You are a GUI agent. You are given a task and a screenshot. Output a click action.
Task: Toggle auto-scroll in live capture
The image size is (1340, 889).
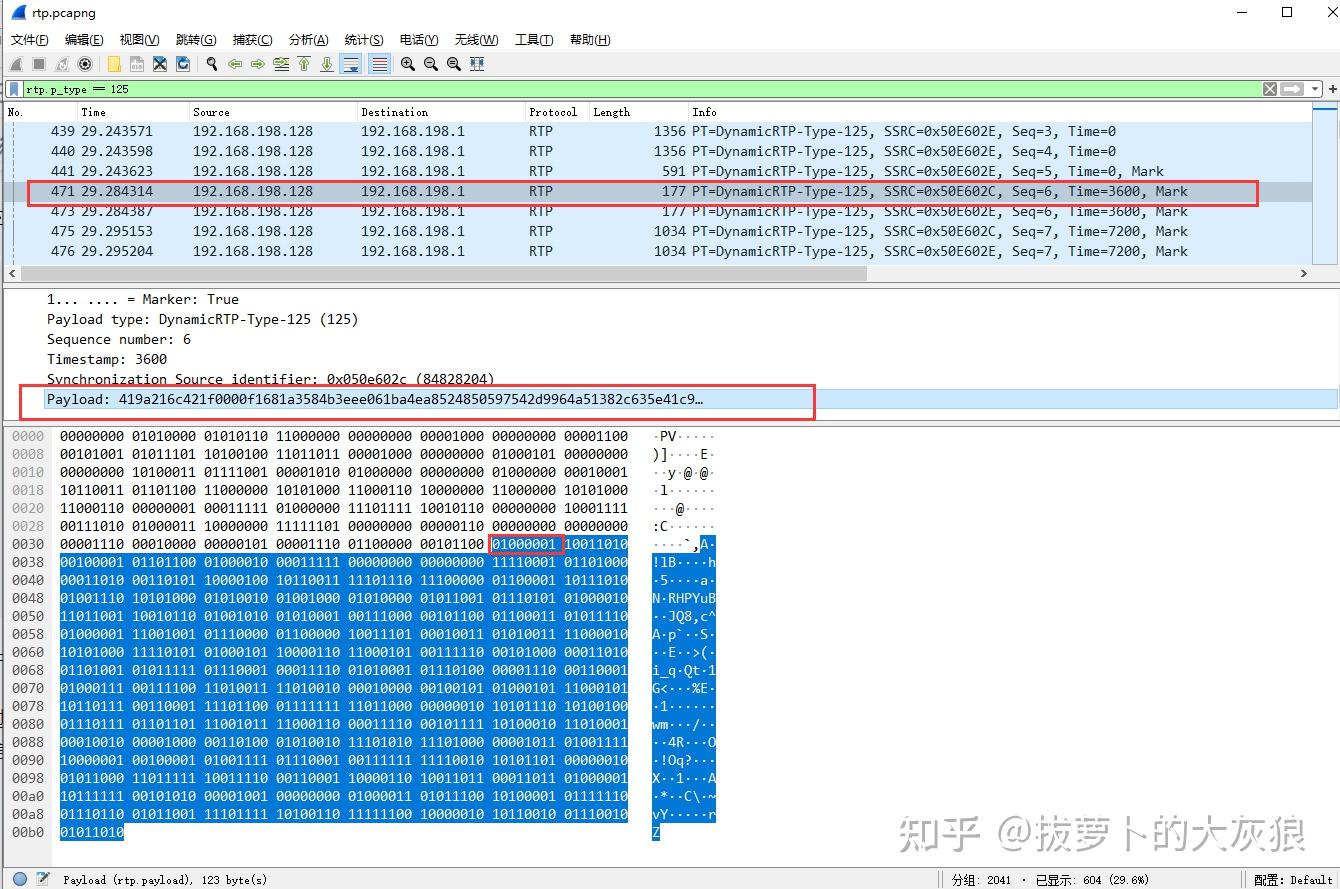(x=352, y=64)
